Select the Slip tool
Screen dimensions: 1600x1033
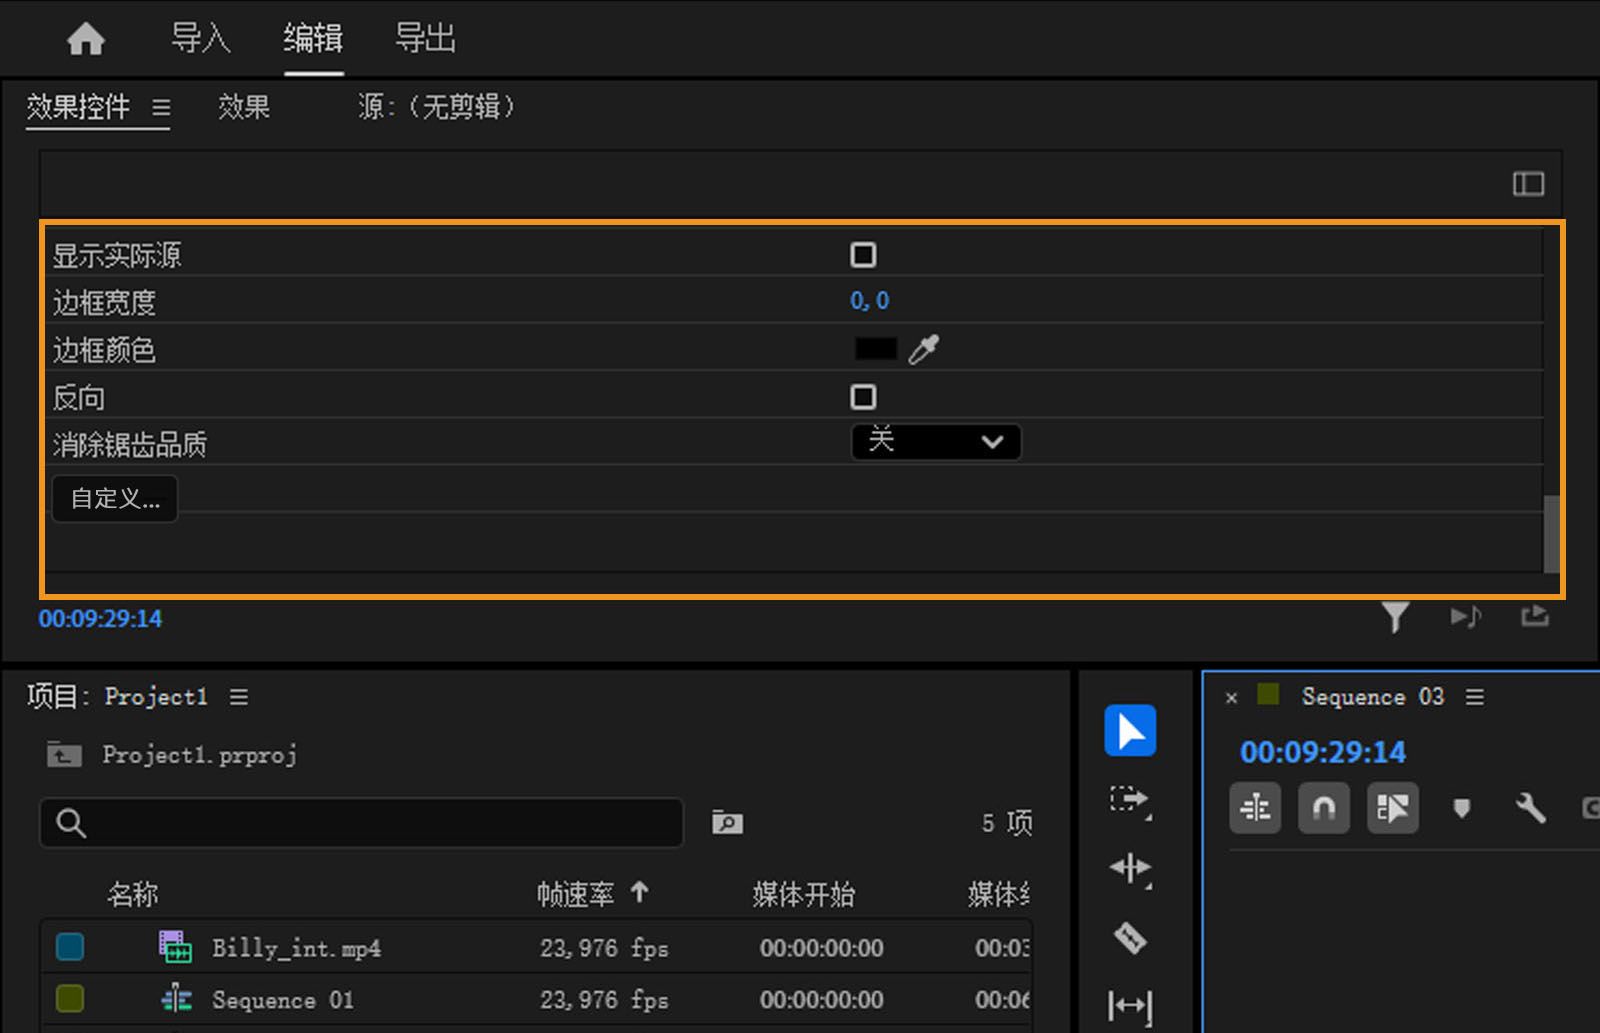[x=1130, y=1006]
